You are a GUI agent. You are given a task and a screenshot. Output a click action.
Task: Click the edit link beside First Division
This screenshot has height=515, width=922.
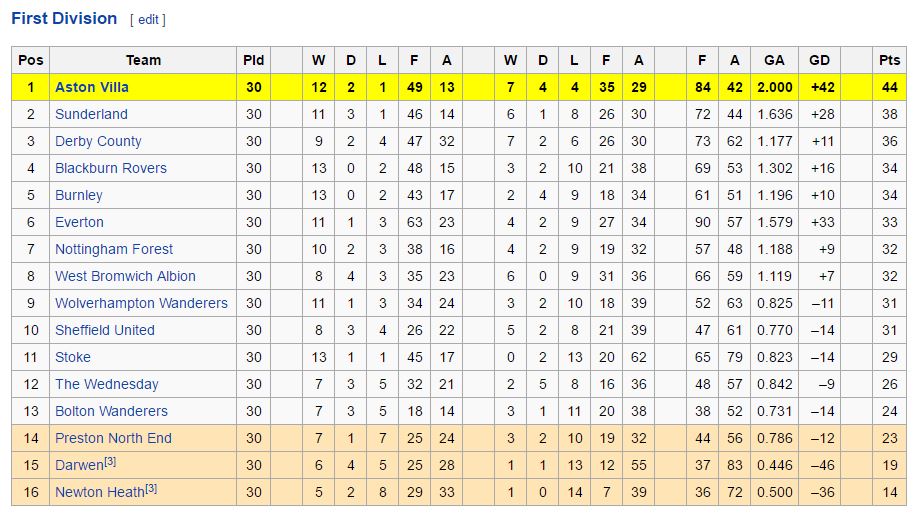(x=147, y=20)
